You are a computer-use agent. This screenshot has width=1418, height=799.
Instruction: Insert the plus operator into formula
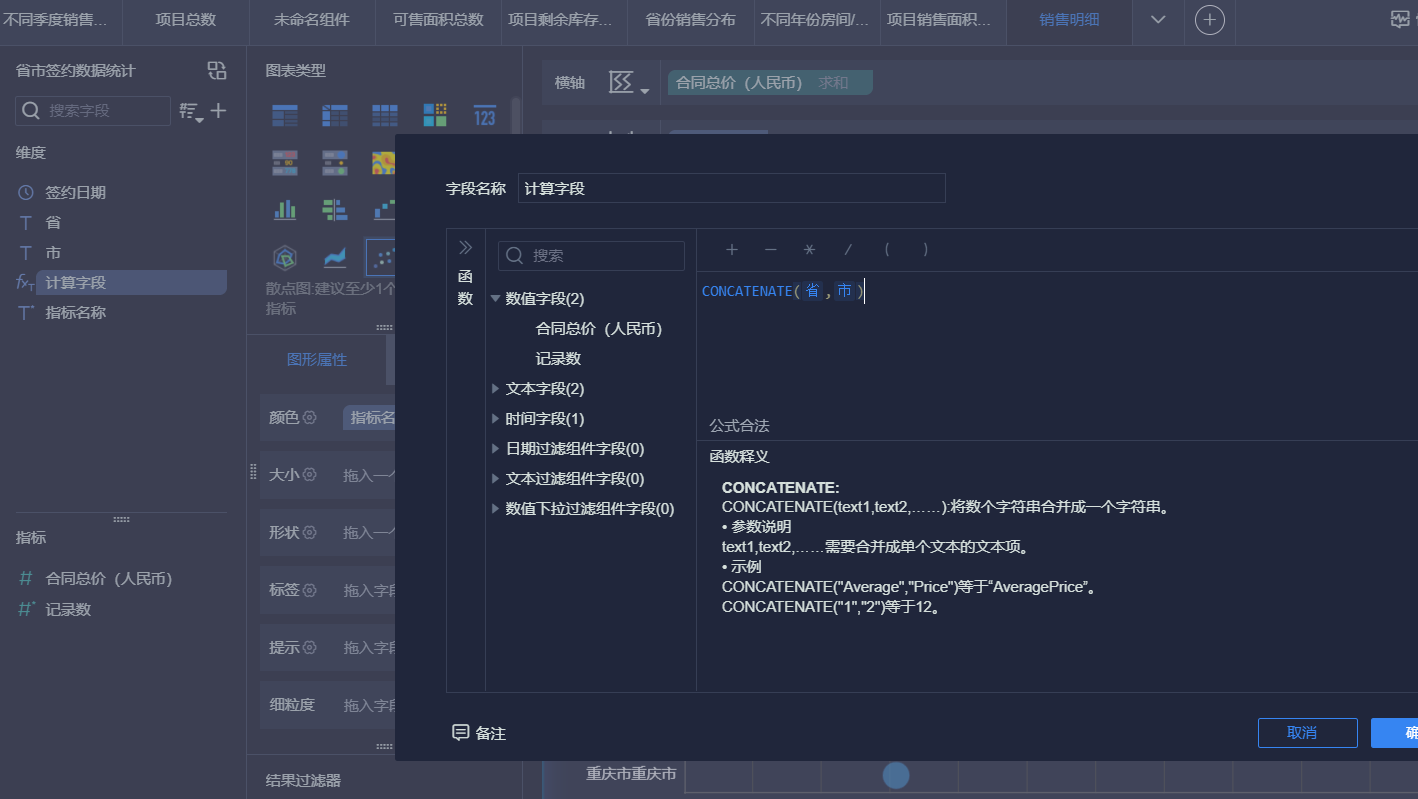pyautogui.click(x=732, y=250)
